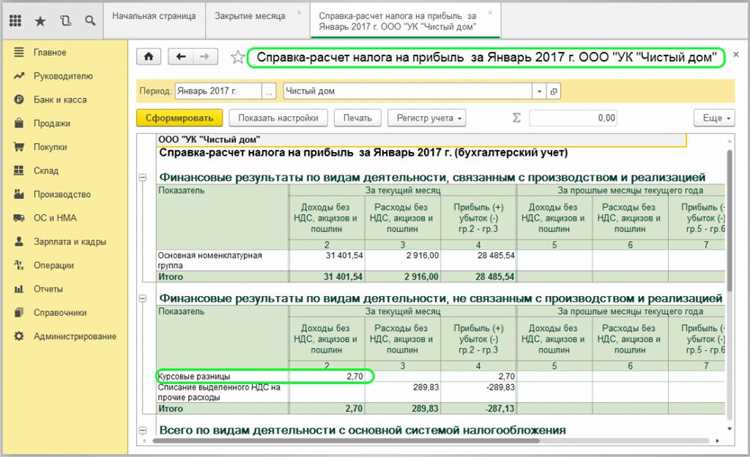
Task: Open the organization Чистый дом dropdown arrow
Action: [x=540, y=91]
